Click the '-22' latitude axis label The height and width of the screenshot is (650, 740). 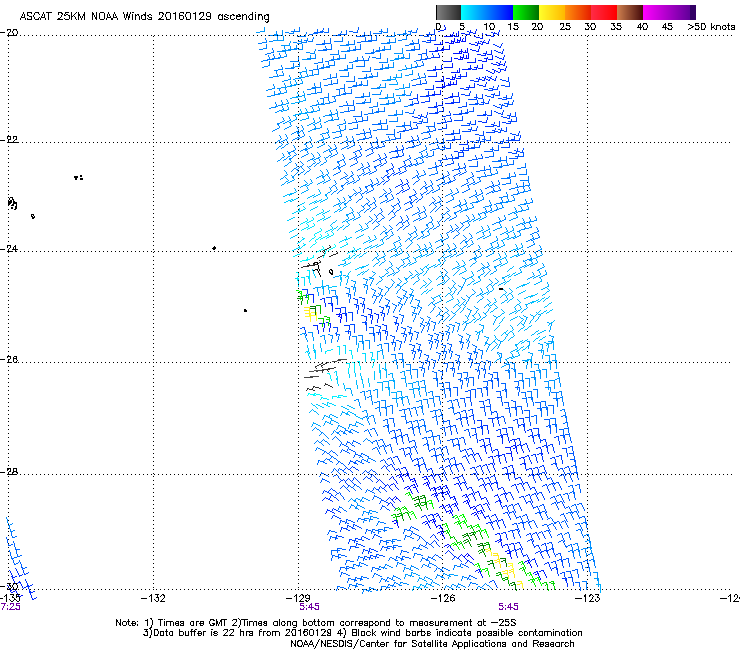(x=9, y=140)
